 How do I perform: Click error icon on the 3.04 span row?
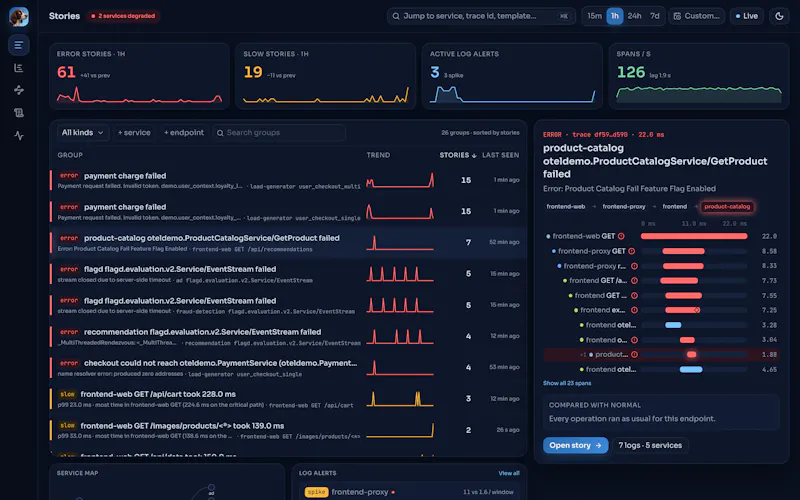pos(634,340)
